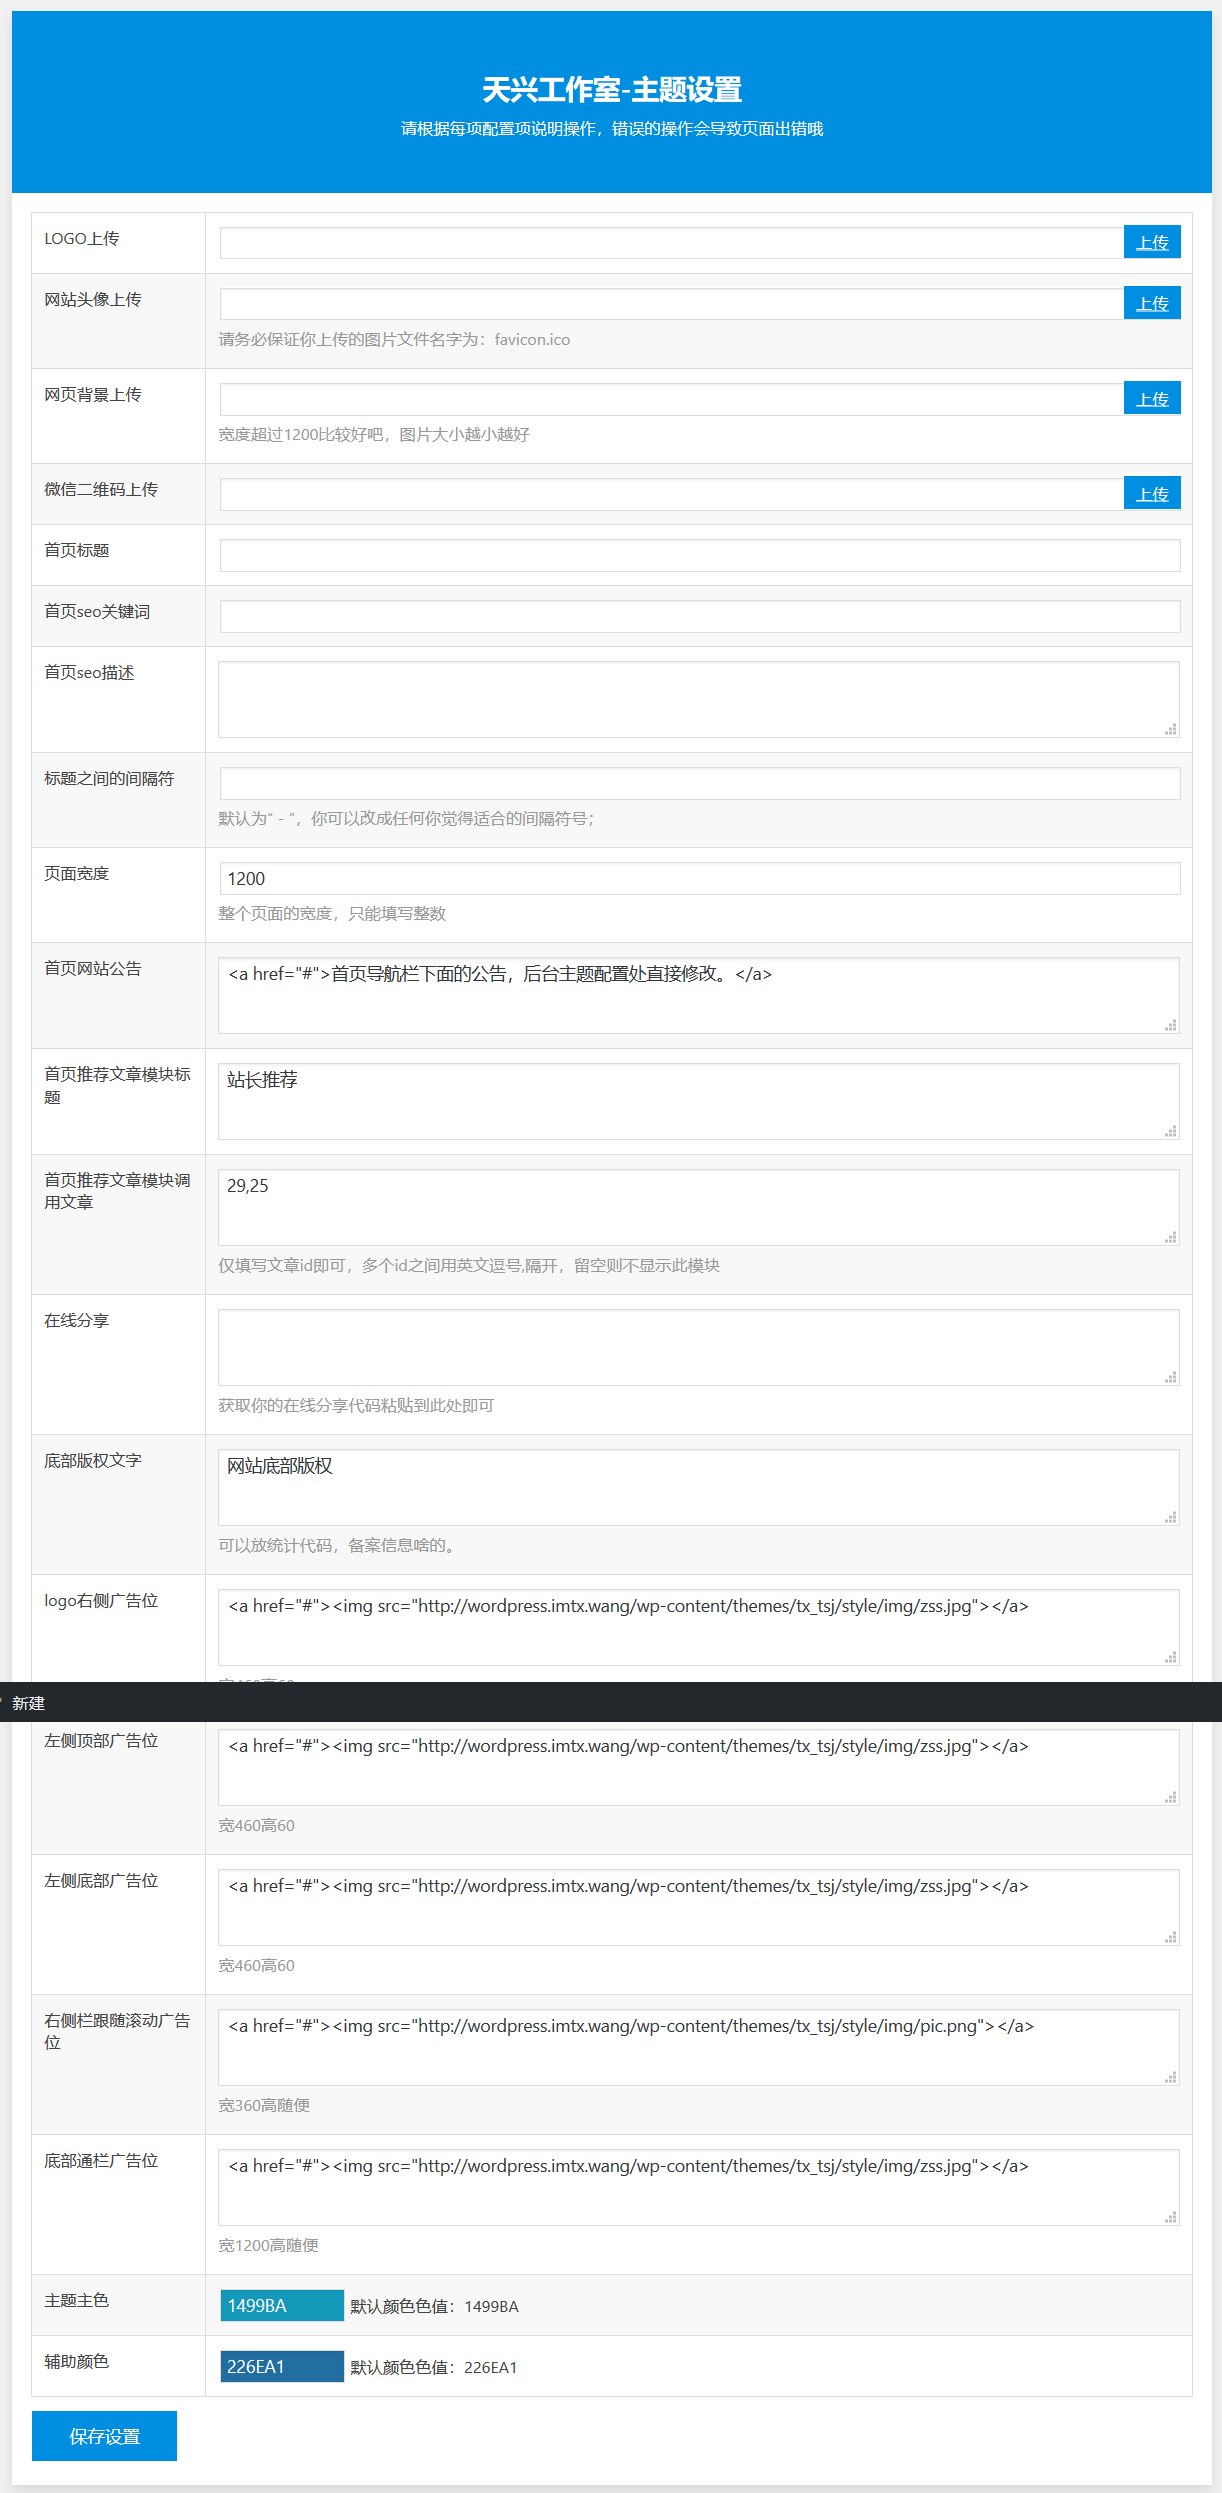Click the 站长推荐 module title textarea
Screen dimensions: 1222x2493
coord(699,1101)
